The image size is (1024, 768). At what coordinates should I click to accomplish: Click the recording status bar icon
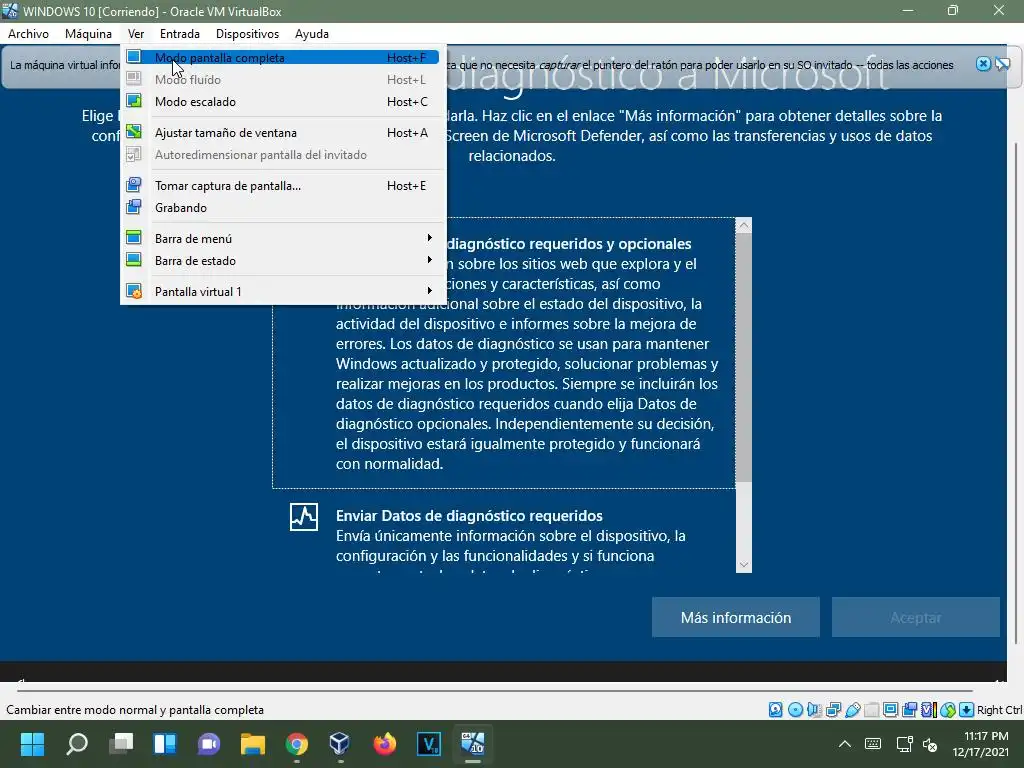pos(909,710)
